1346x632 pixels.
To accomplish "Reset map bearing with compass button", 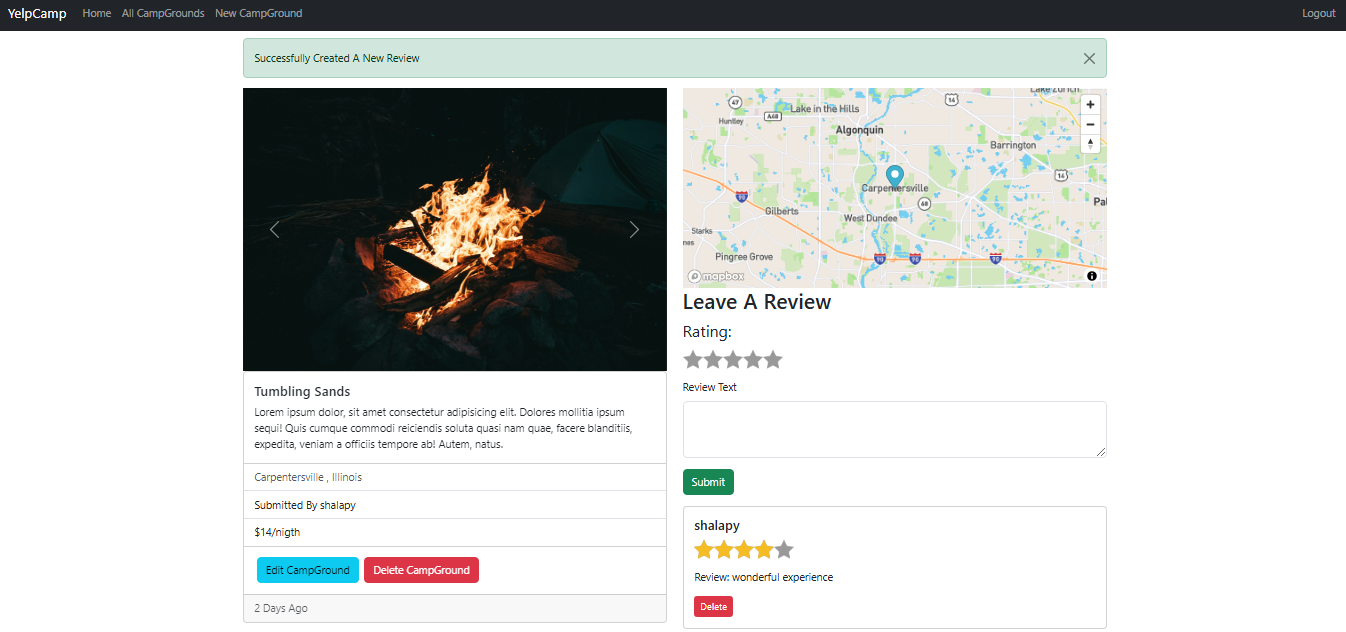I will 1090,143.
